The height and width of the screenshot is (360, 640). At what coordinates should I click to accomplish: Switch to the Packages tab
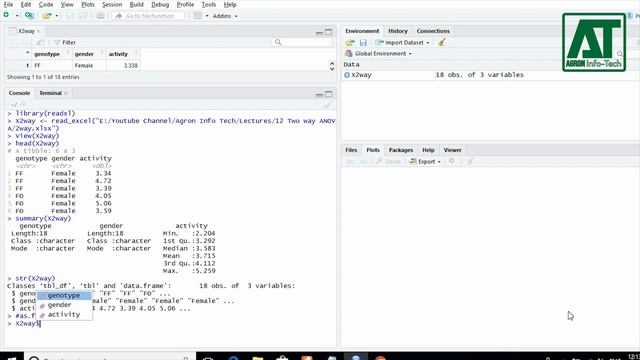pyautogui.click(x=400, y=150)
